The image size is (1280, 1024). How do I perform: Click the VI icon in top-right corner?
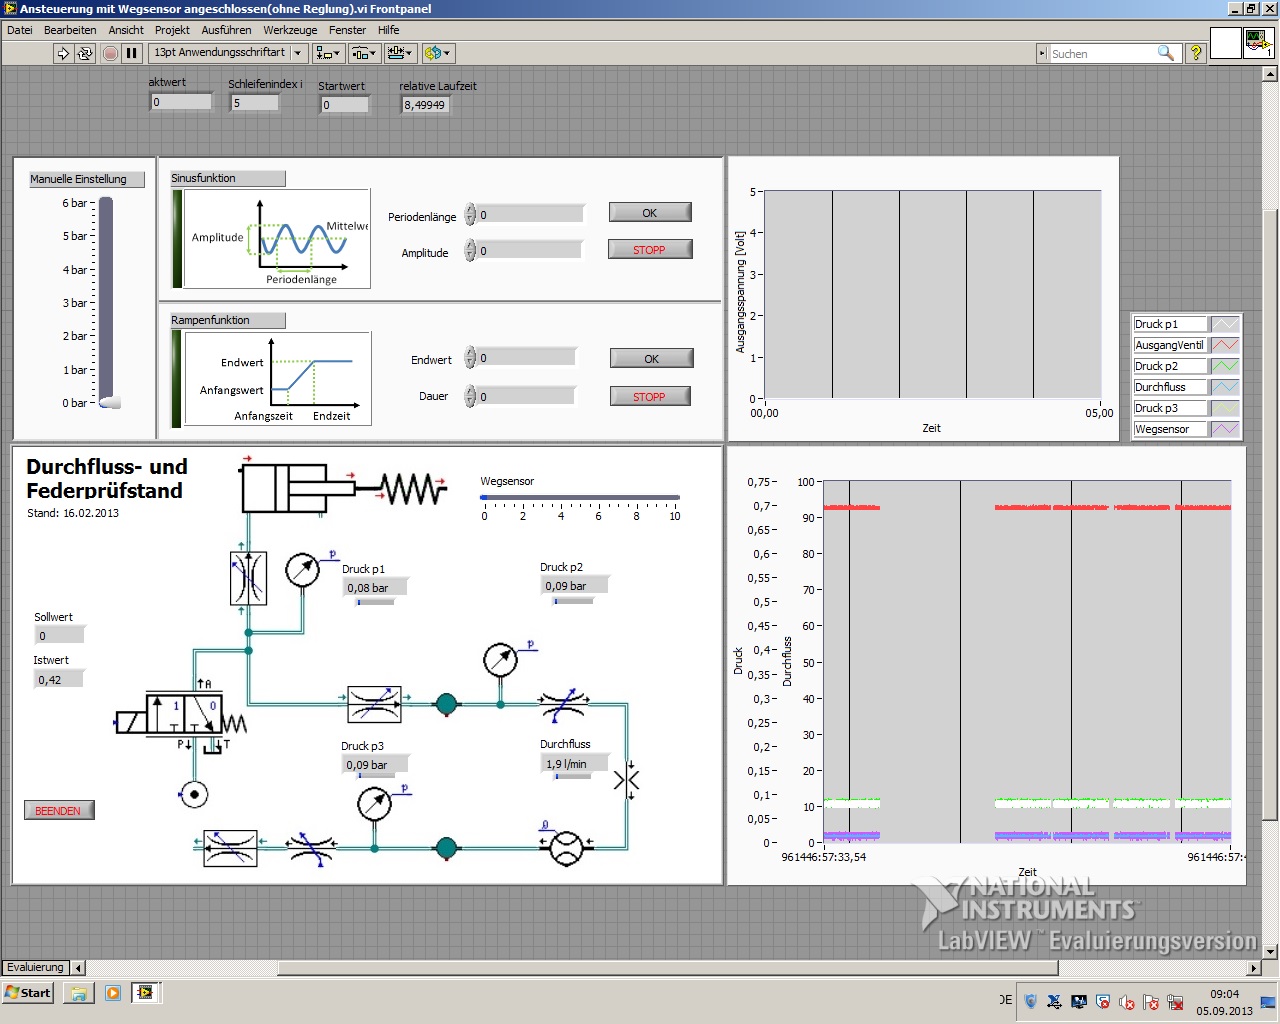click(1257, 43)
